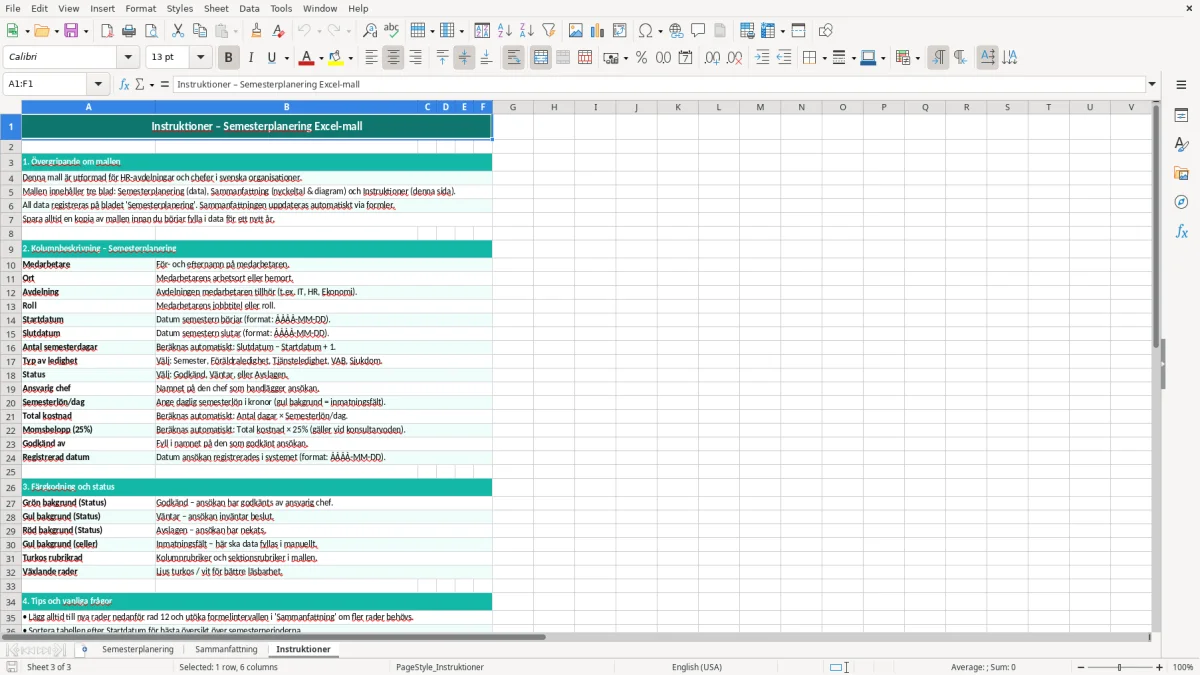Viewport: 1200px width, 675px height.
Task: Open the Background Color dropdown arrow
Action: [x=351, y=58]
